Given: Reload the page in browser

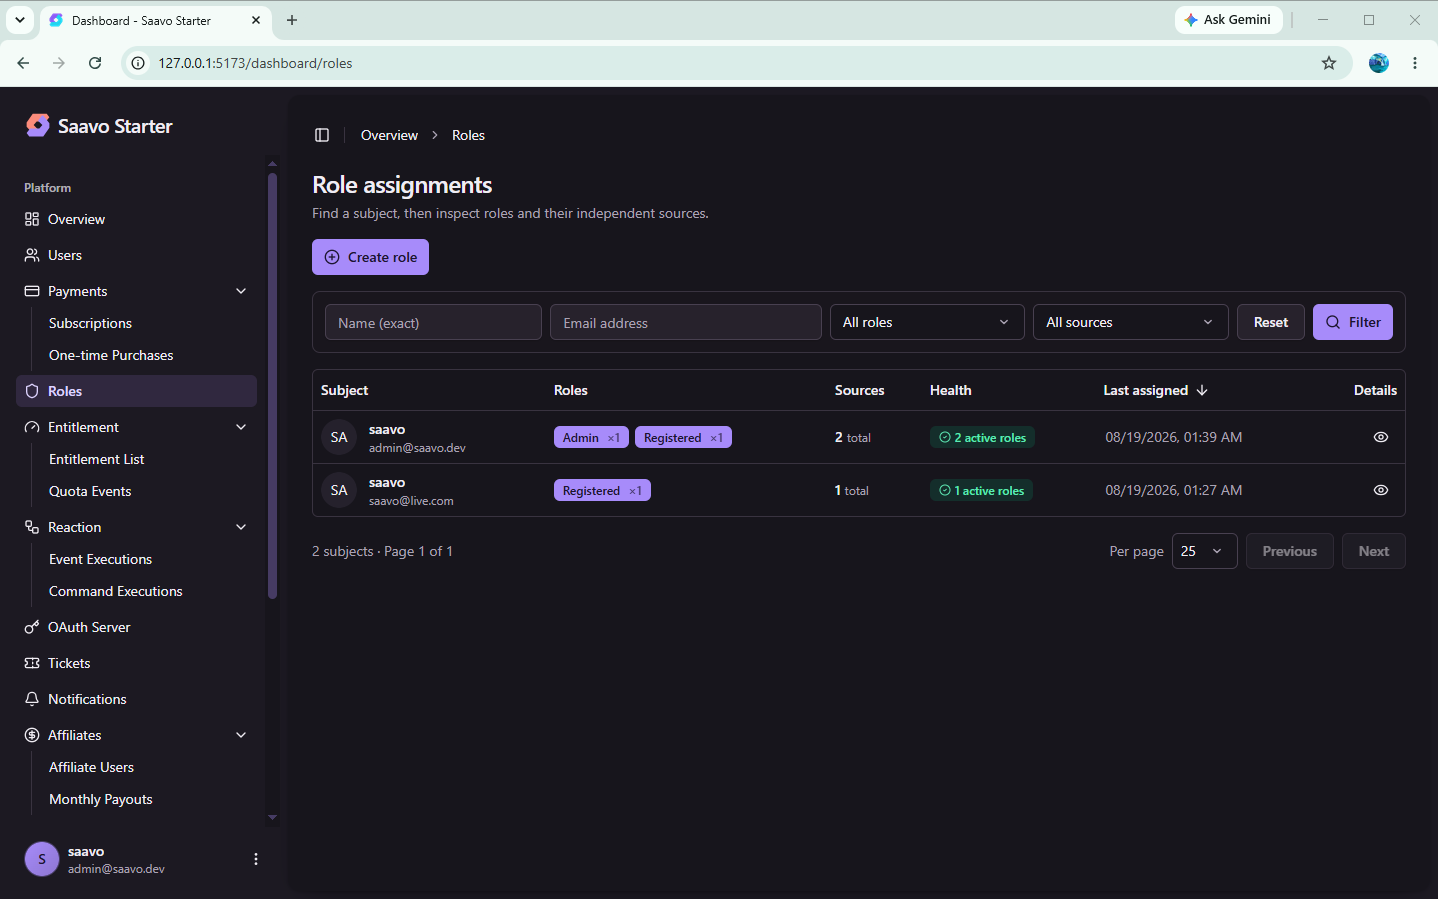Looking at the screenshot, I should pos(95,63).
